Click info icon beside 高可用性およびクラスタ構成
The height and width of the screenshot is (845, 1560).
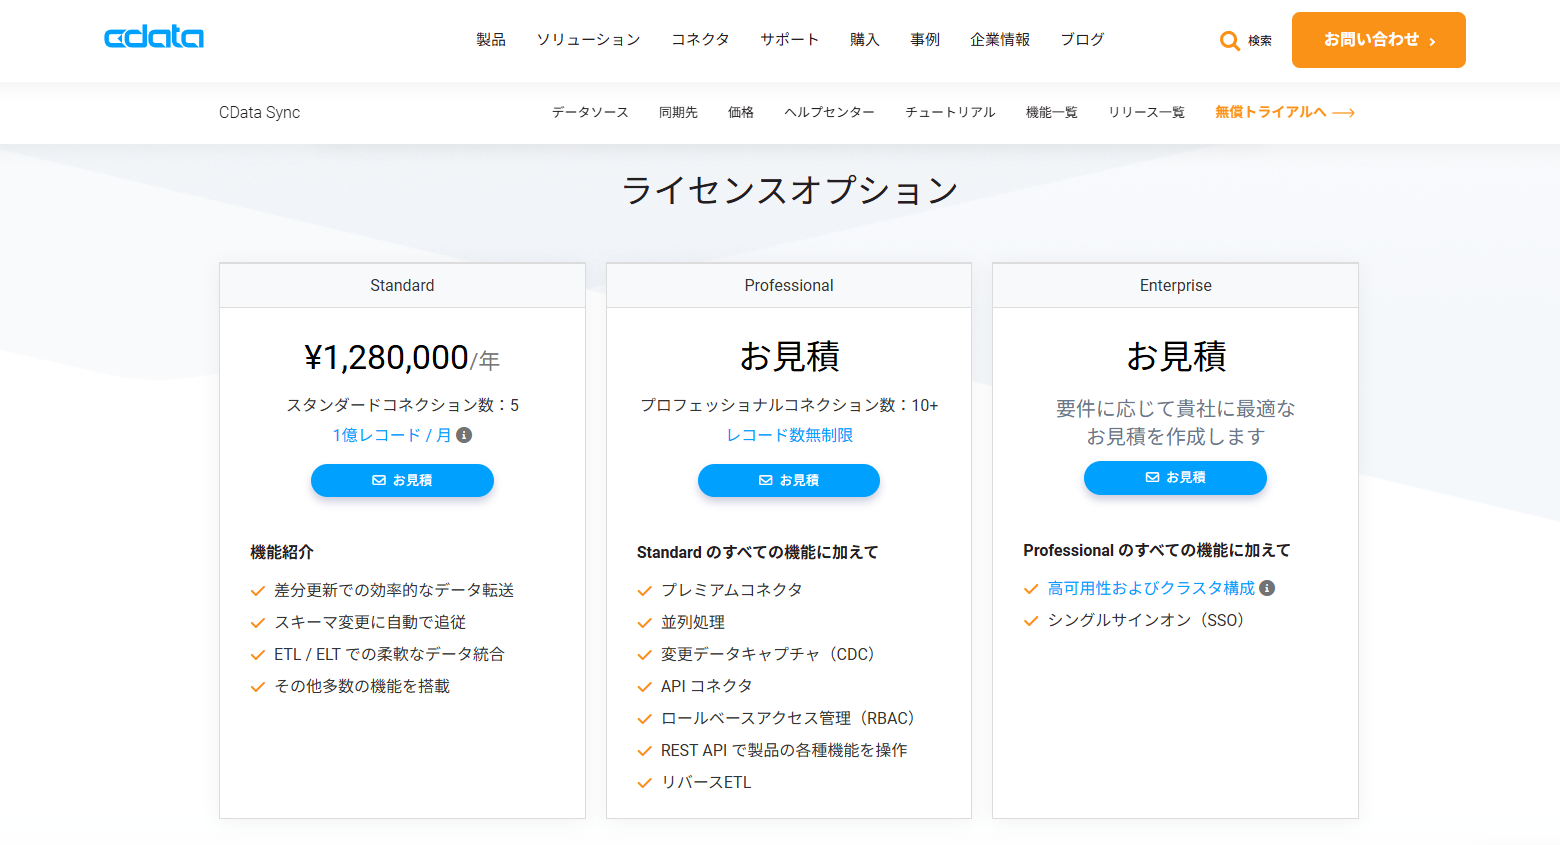[1267, 588]
